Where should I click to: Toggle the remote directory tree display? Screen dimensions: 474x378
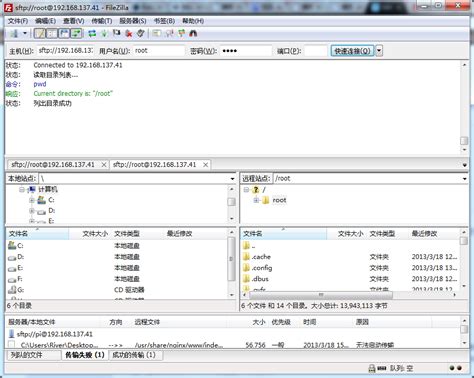pyautogui.click(x=64, y=33)
